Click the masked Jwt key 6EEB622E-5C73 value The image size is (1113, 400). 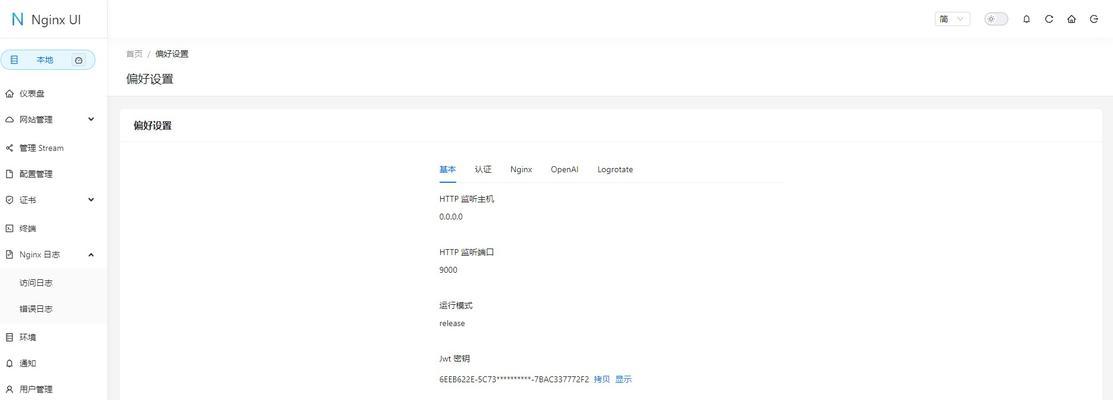[514, 379]
